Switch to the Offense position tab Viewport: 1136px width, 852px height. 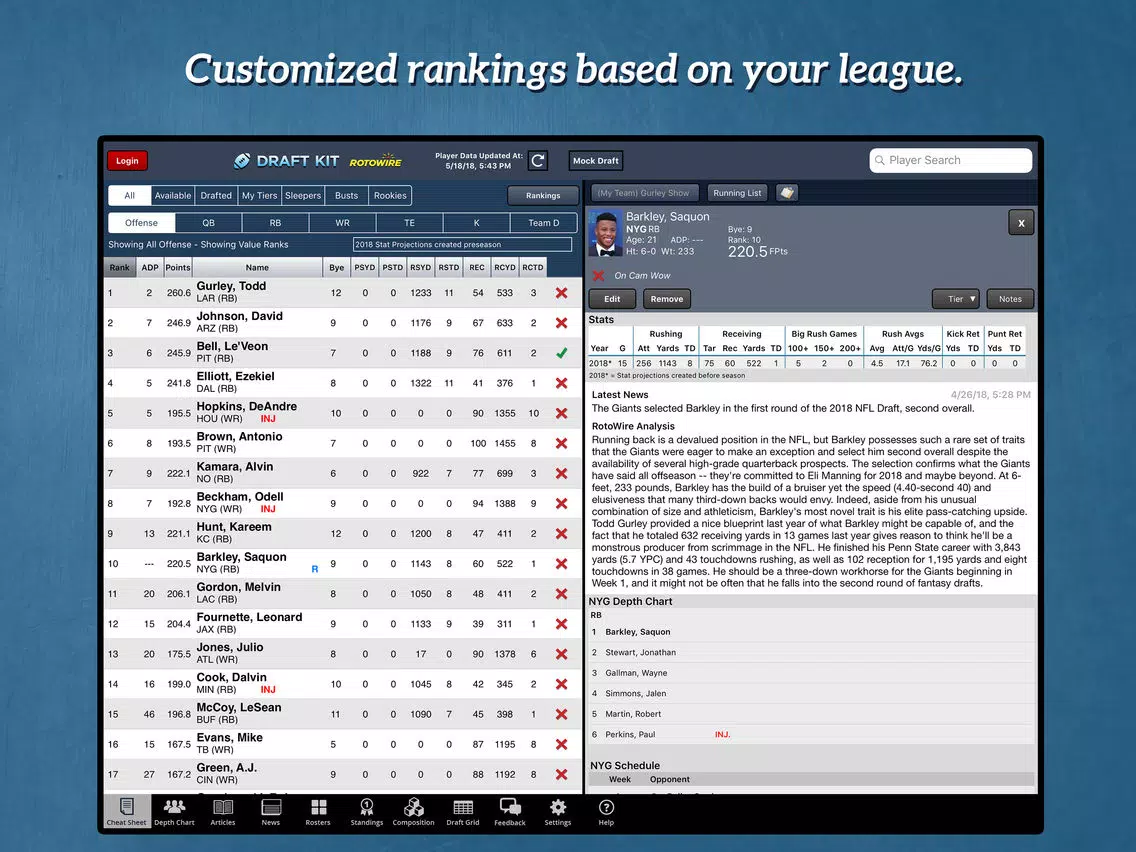click(x=141, y=223)
